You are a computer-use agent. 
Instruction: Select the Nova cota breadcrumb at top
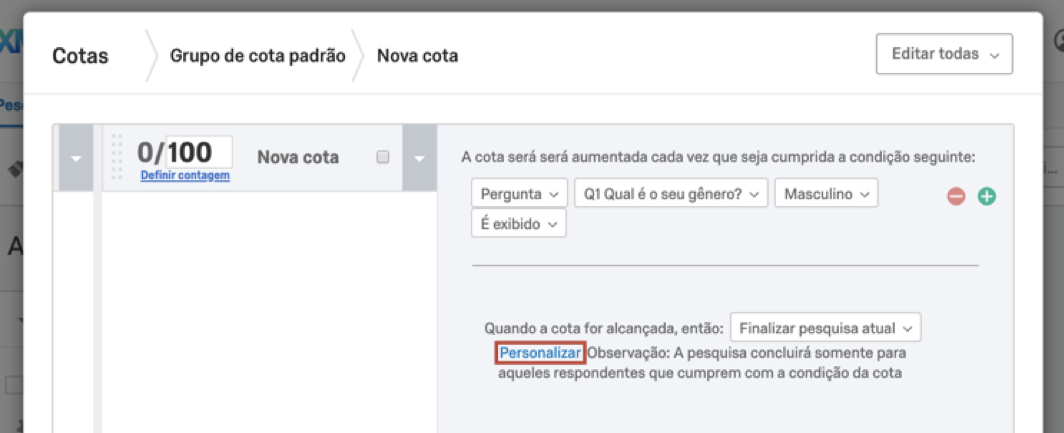pos(417,55)
